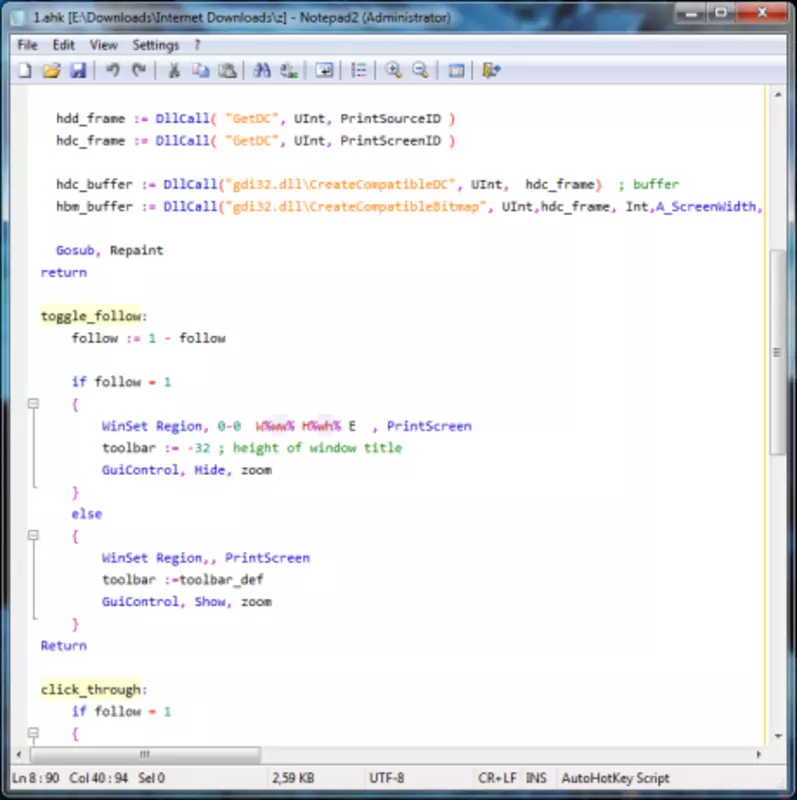
Task: Click the vertical scrollbar down arrow
Action: 778,736
